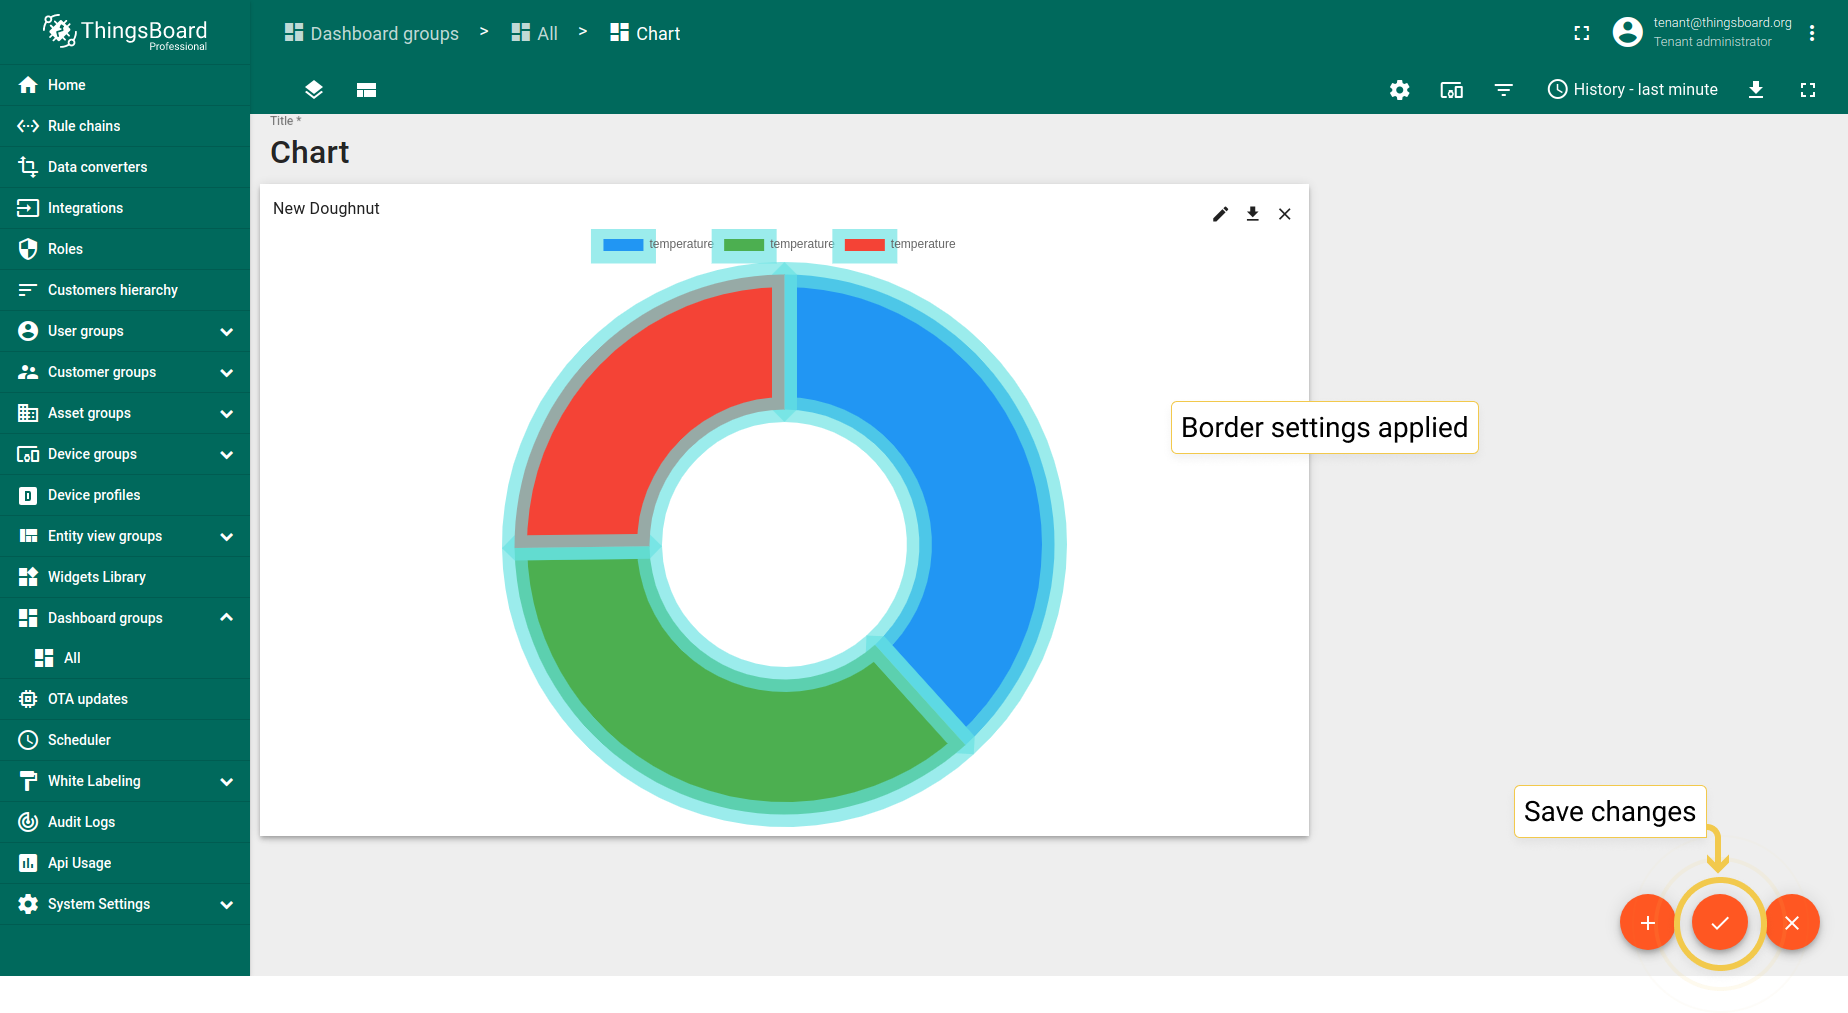The height and width of the screenshot is (1013, 1848).
Task: Edit the dashboard Title field
Action: click(310, 152)
